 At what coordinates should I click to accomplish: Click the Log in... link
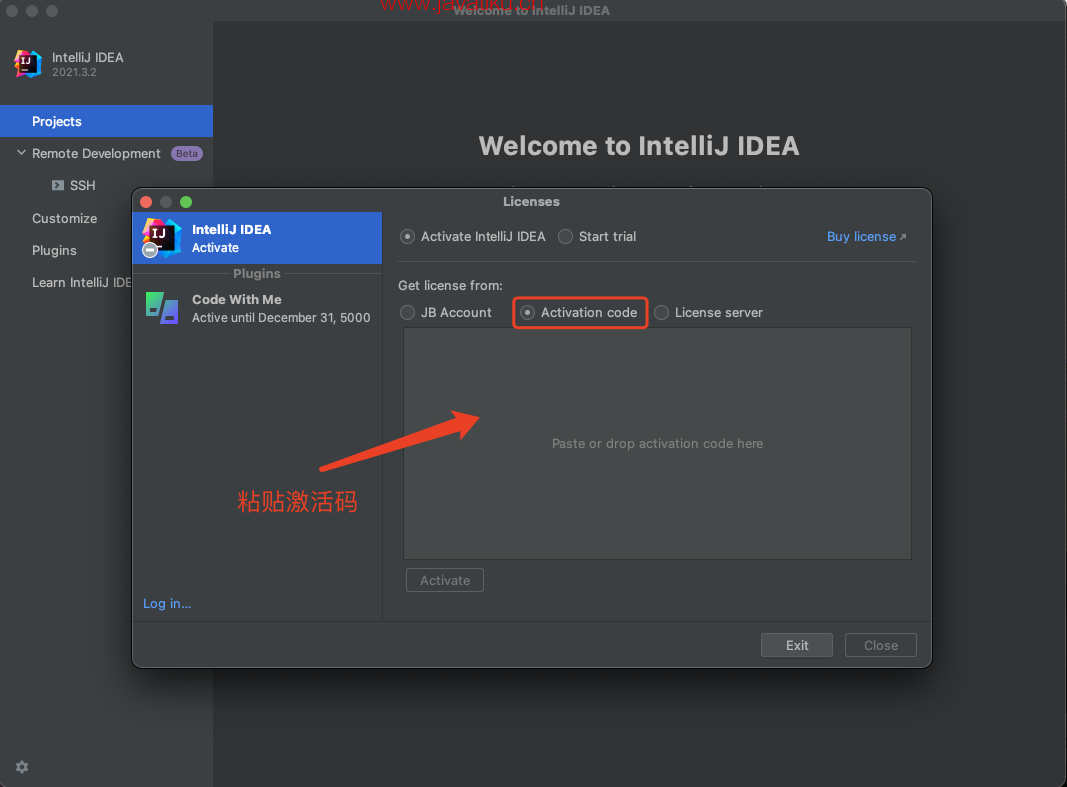pyautogui.click(x=167, y=603)
